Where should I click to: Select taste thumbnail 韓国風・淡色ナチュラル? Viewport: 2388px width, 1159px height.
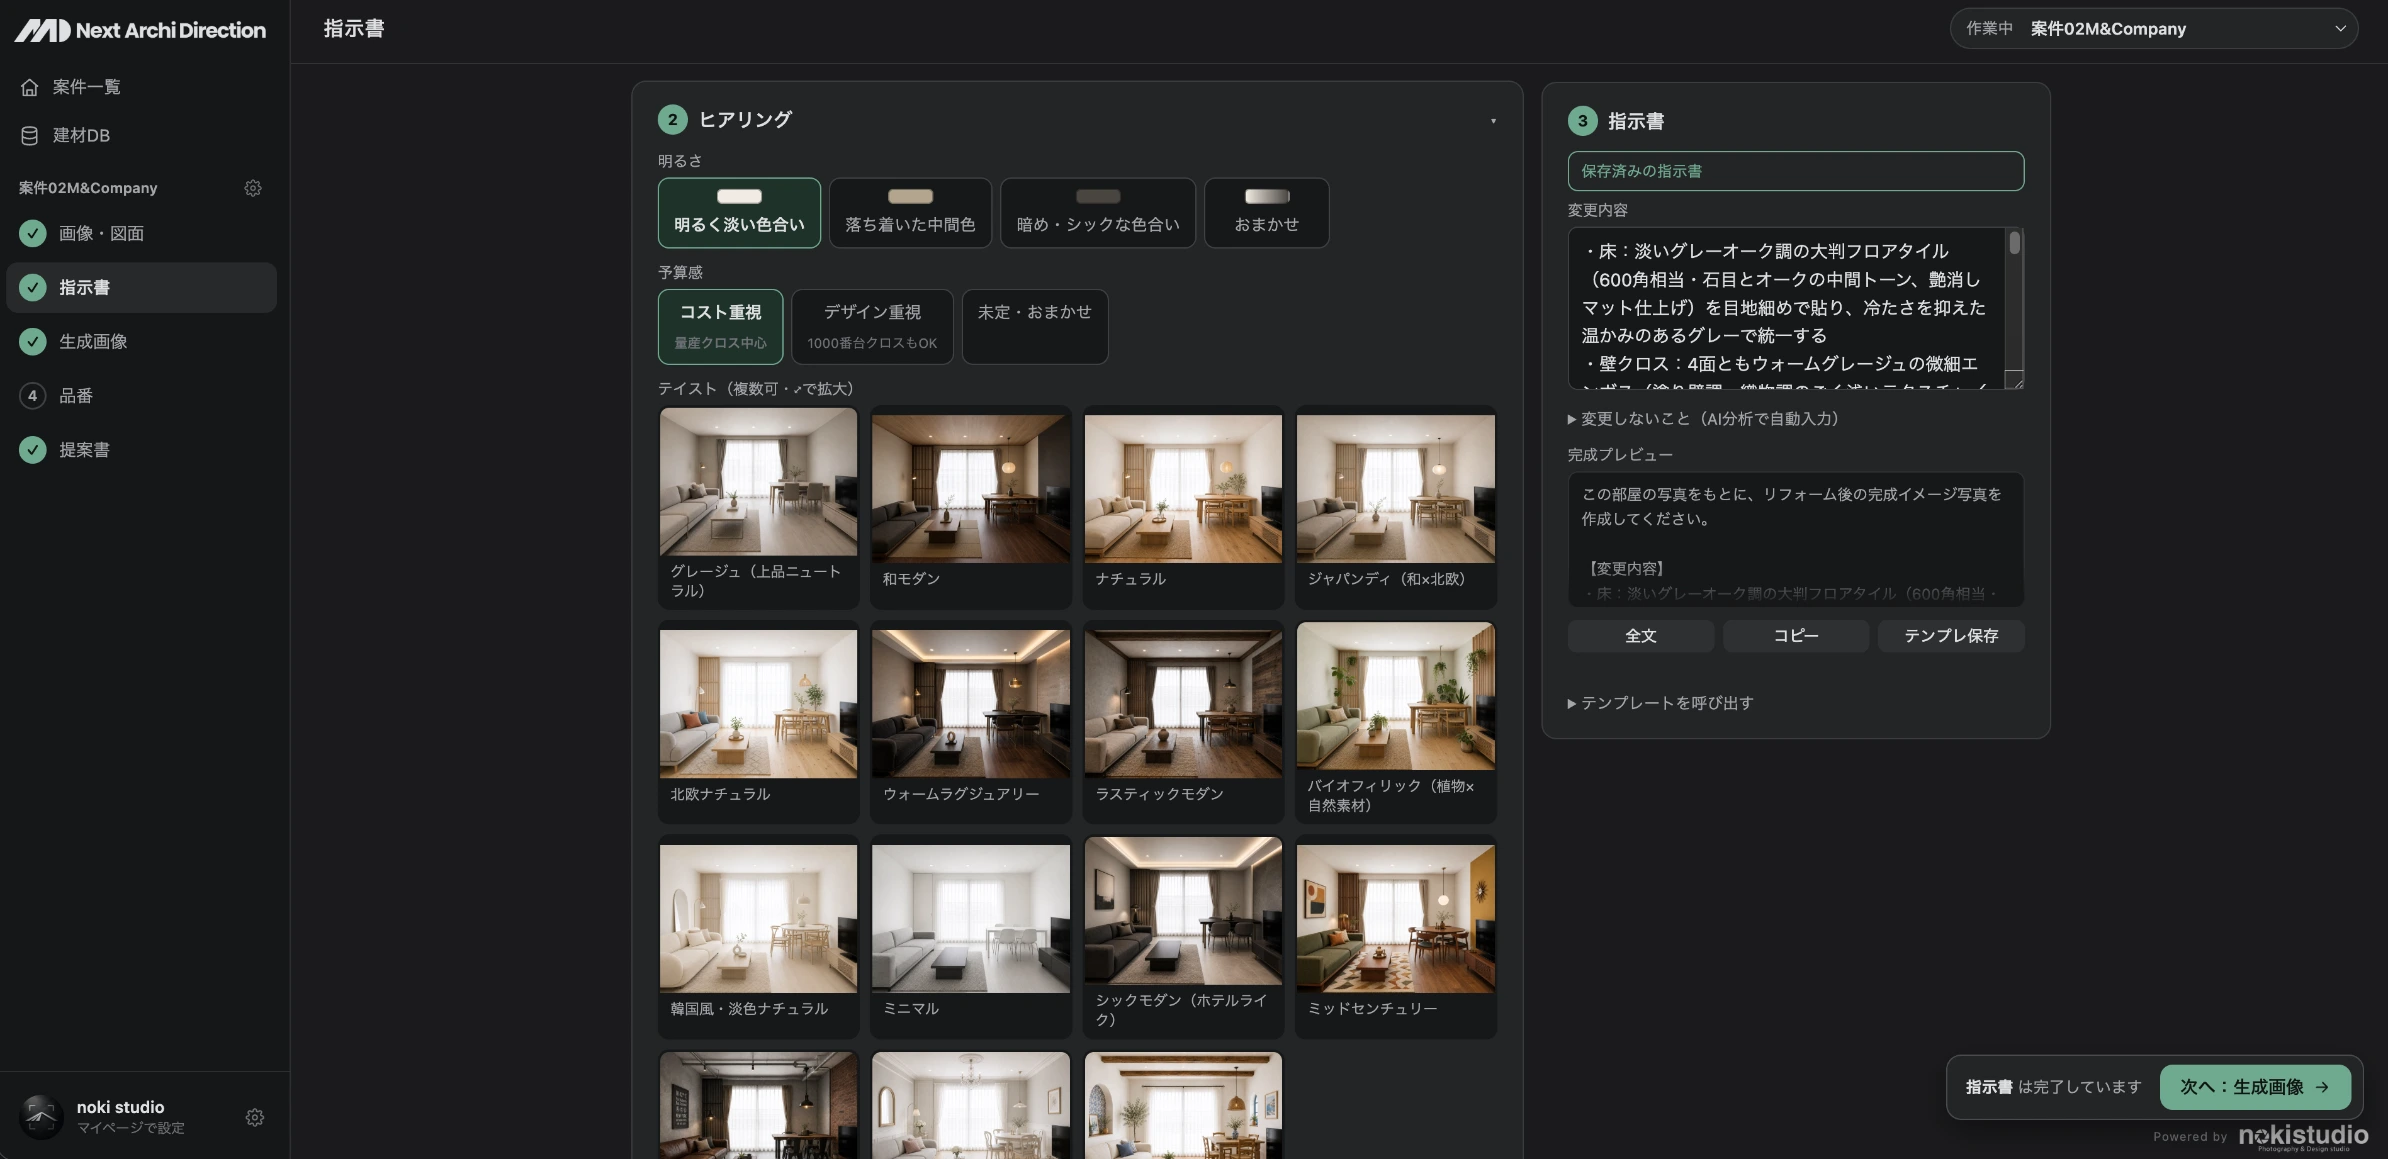(758, 937)
